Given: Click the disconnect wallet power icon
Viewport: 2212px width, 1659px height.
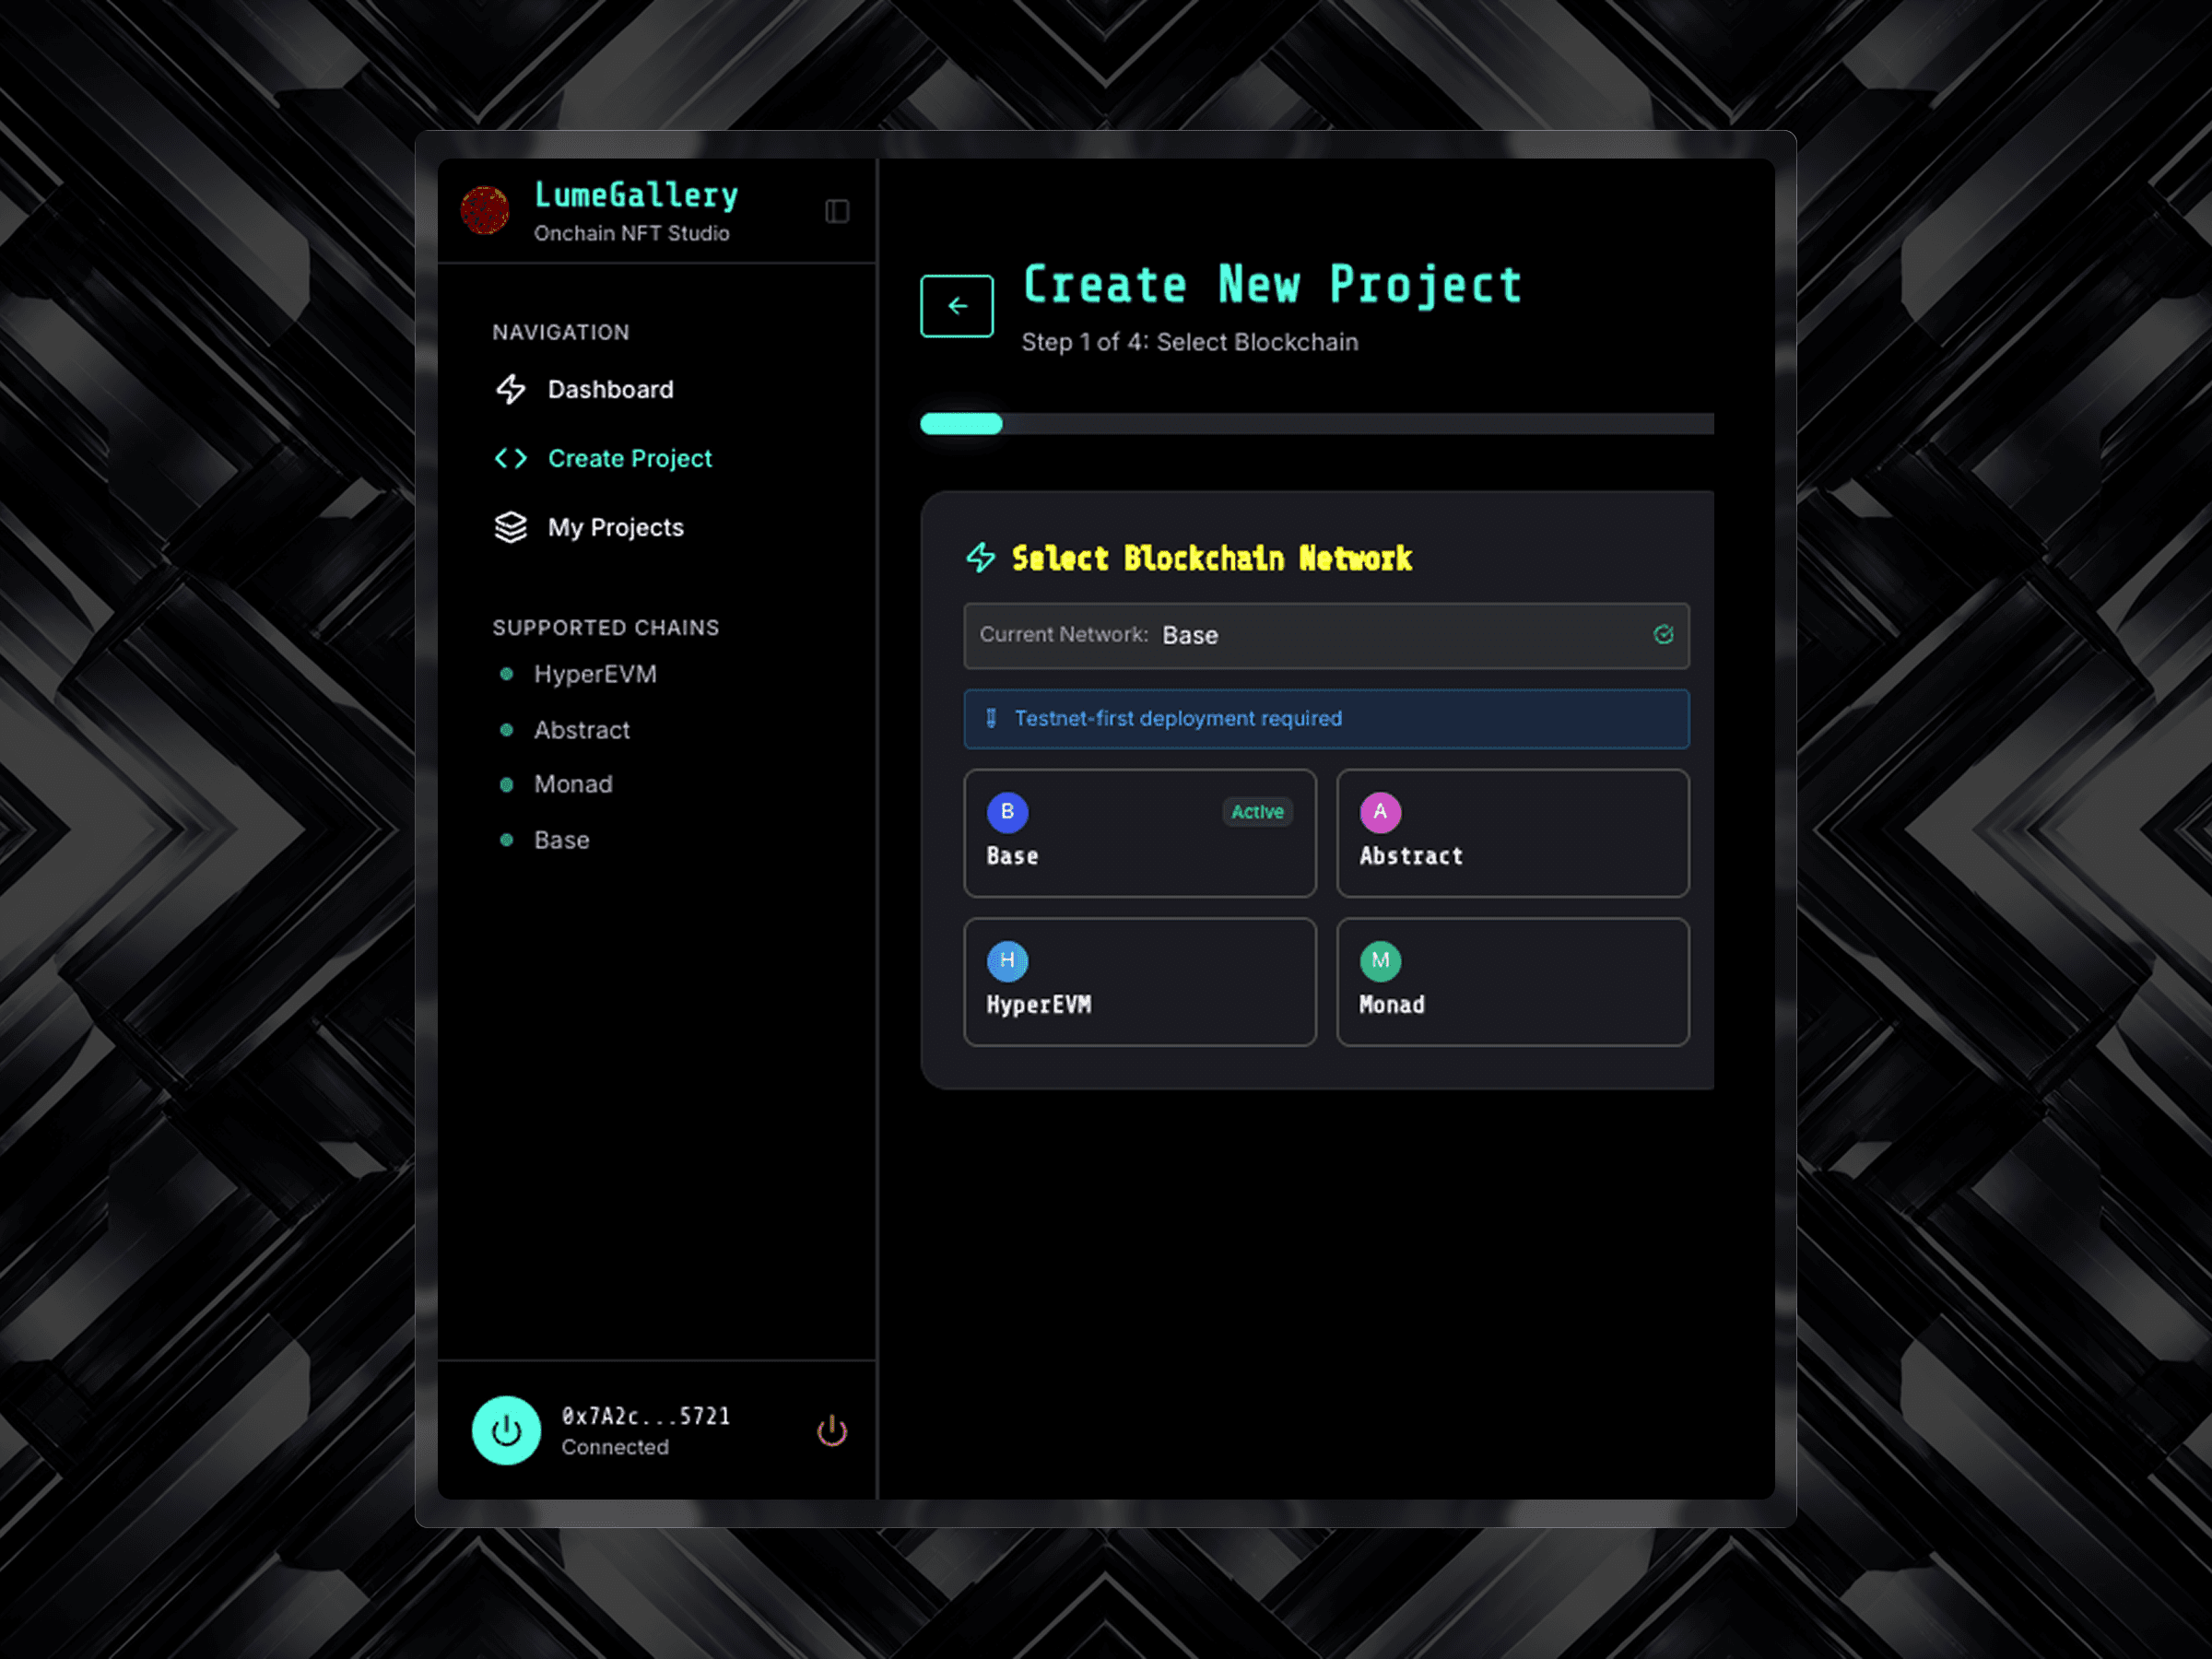Looking at the screenshot, I should click(x=832, y=1431).
